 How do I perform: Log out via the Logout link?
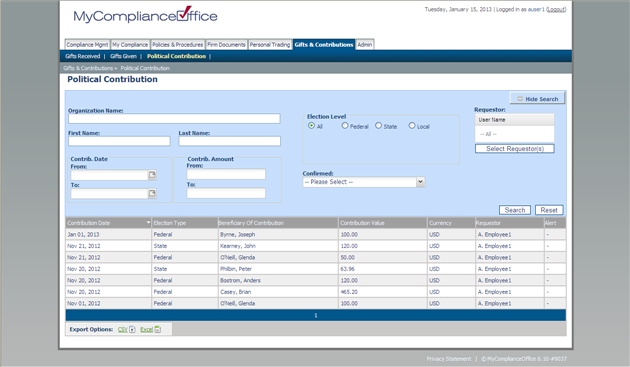(556, 9)
